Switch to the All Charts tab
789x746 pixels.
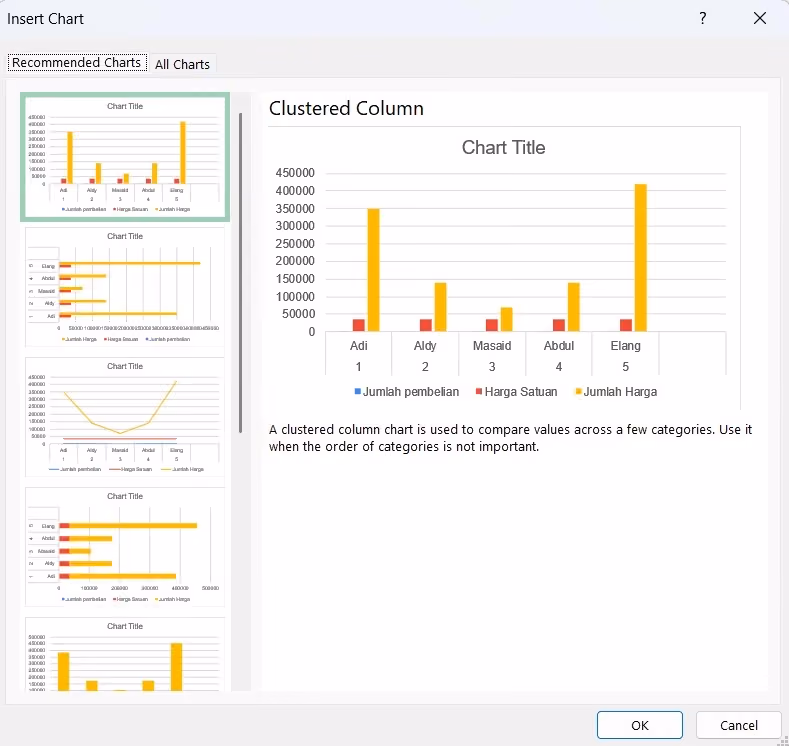point(182,64)
